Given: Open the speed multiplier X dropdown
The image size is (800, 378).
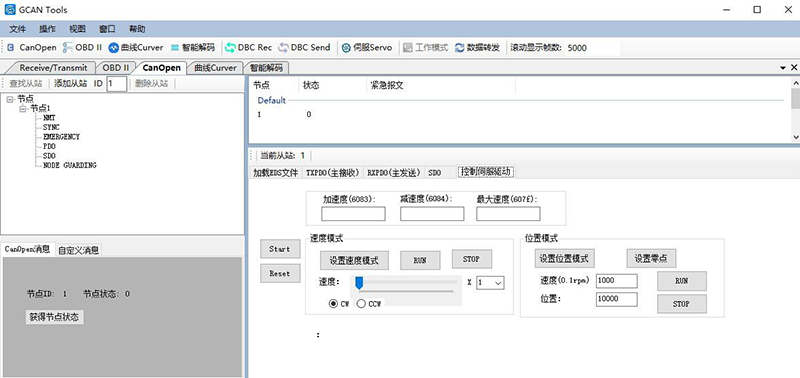Looking at the screenshot, I should (x=490, y=283).
